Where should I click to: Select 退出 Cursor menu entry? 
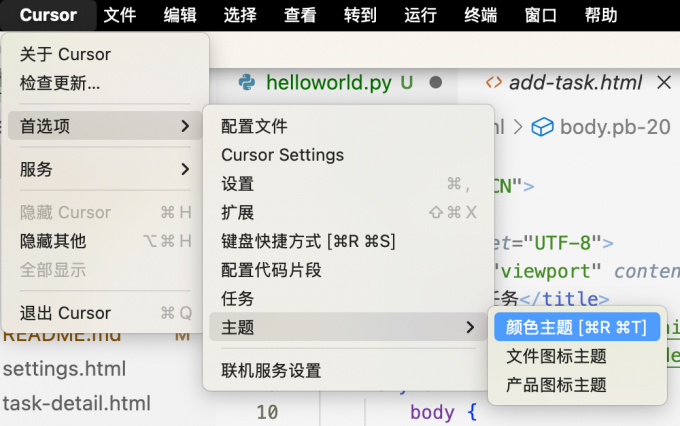pos(105,313)
